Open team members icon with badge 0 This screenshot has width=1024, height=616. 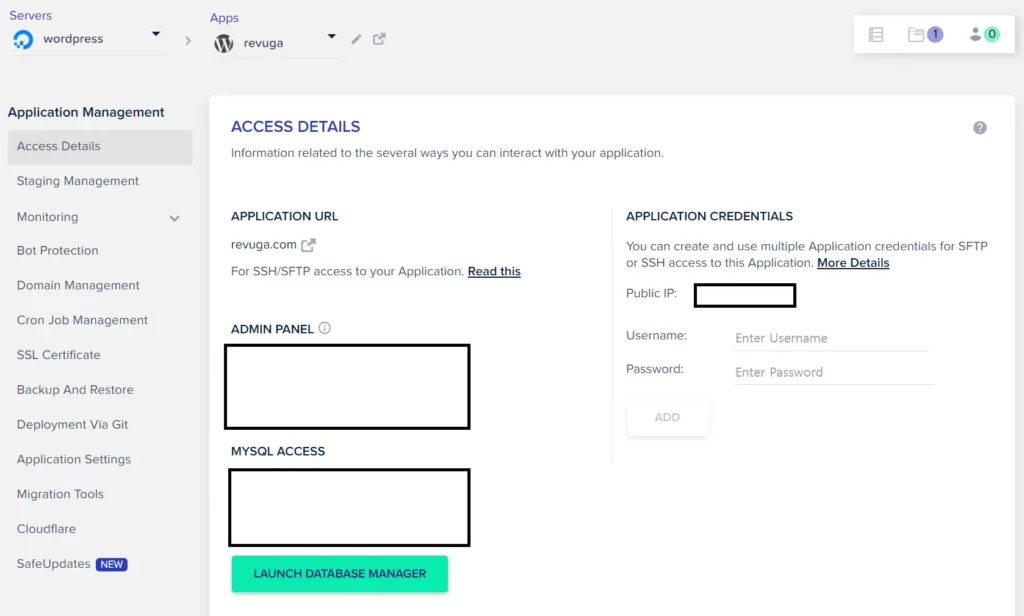[984, 35]
